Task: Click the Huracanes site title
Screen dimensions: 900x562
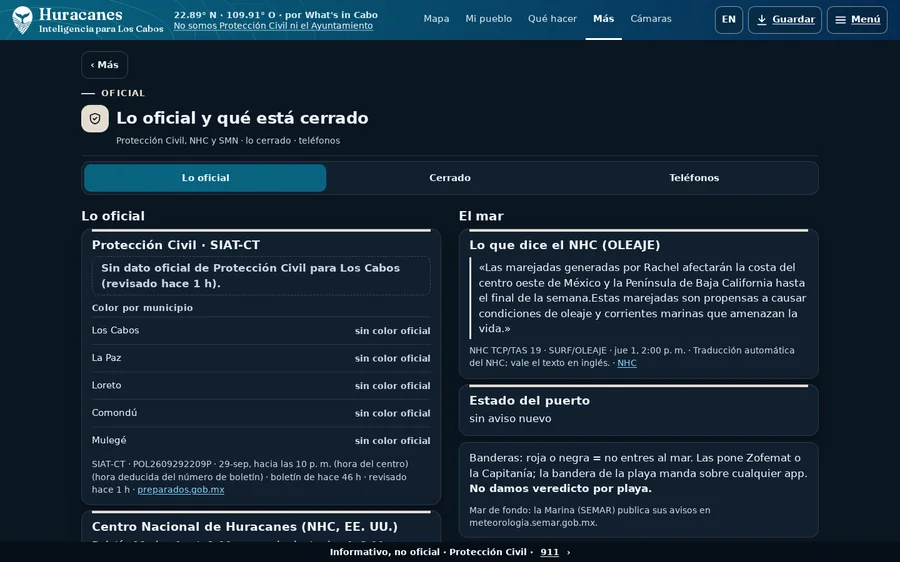Action: [x=80, y=14]
